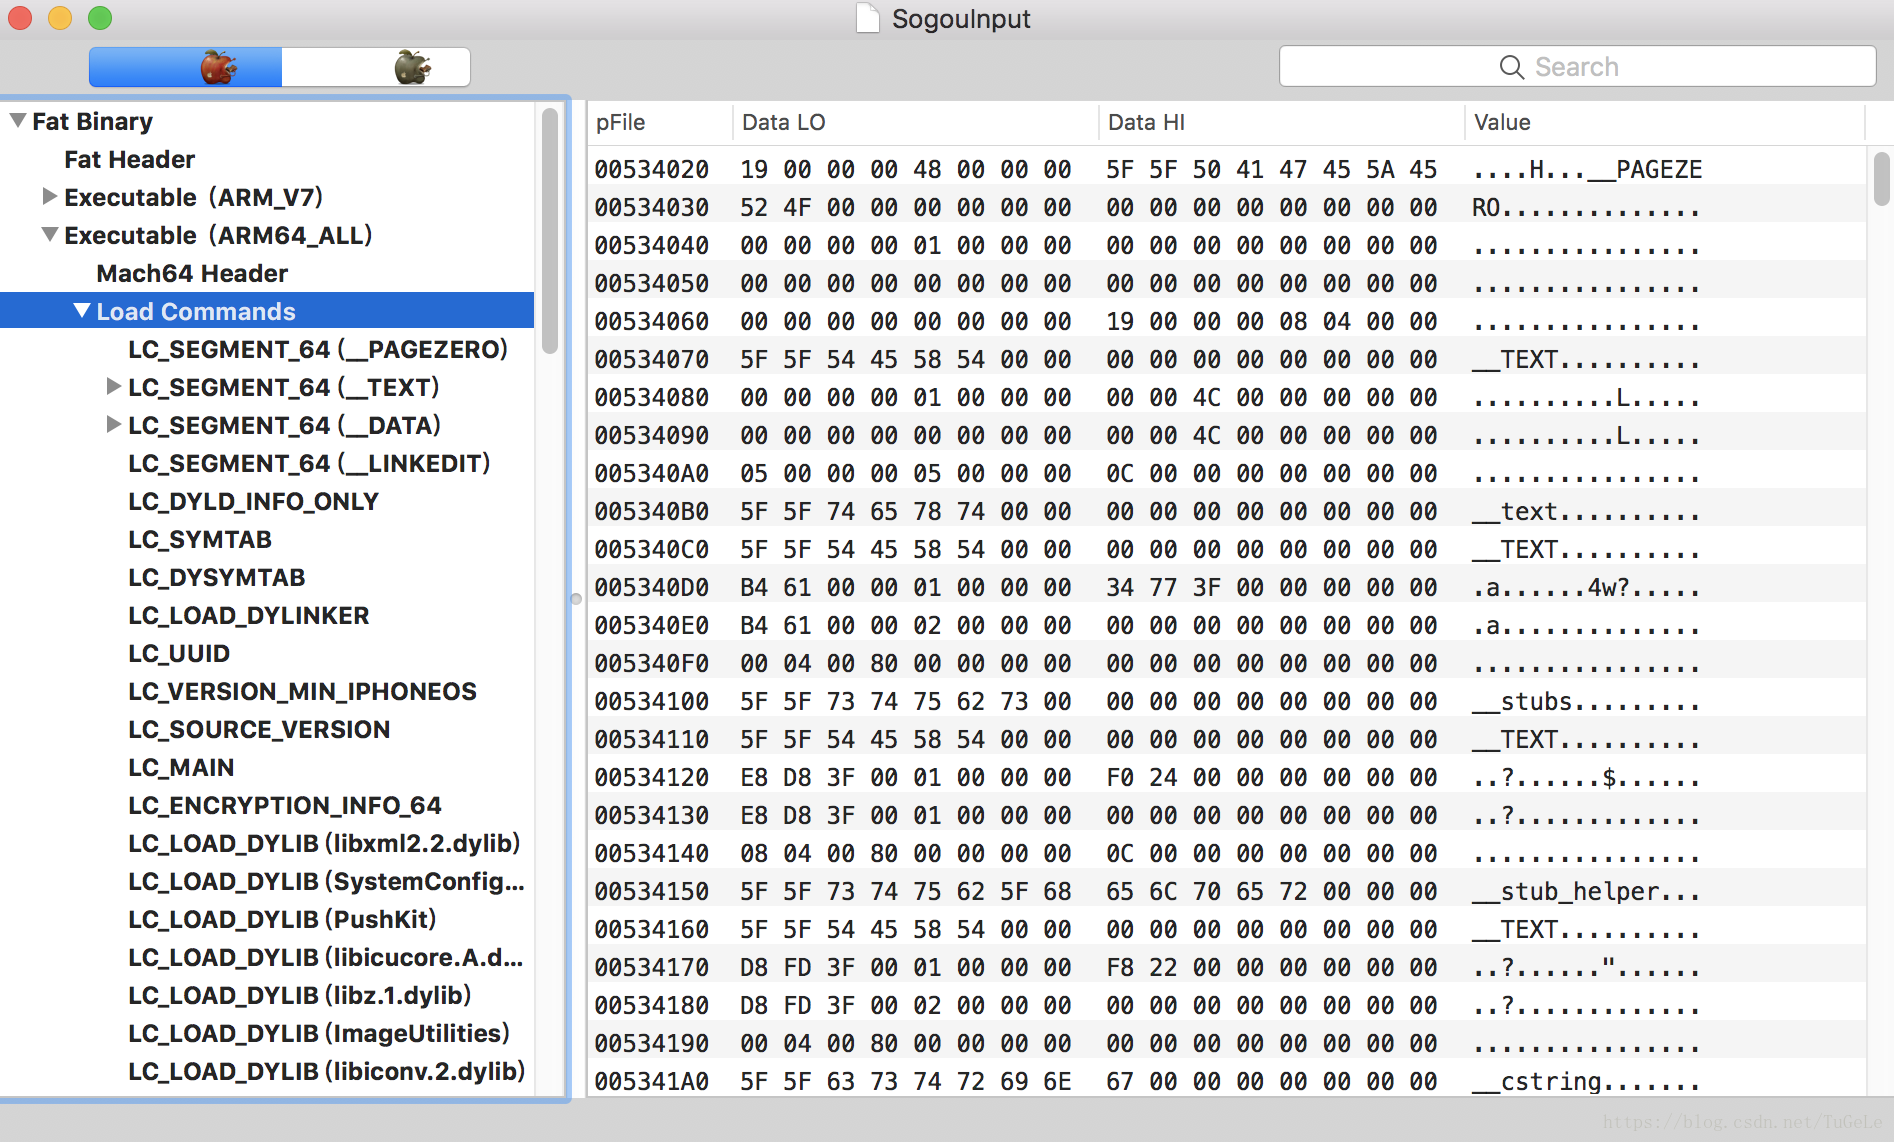This screenshot has height=1142, width=1894.
Task: Select hex row at offset 00534190
Action: coord(1226,1043)
